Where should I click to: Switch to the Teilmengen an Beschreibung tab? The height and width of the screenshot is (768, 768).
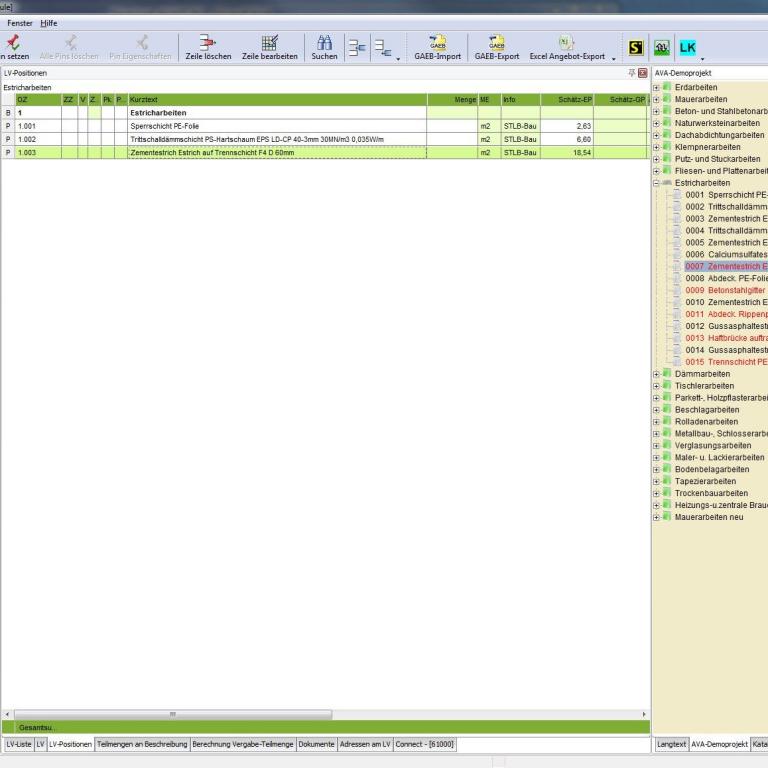142,744
